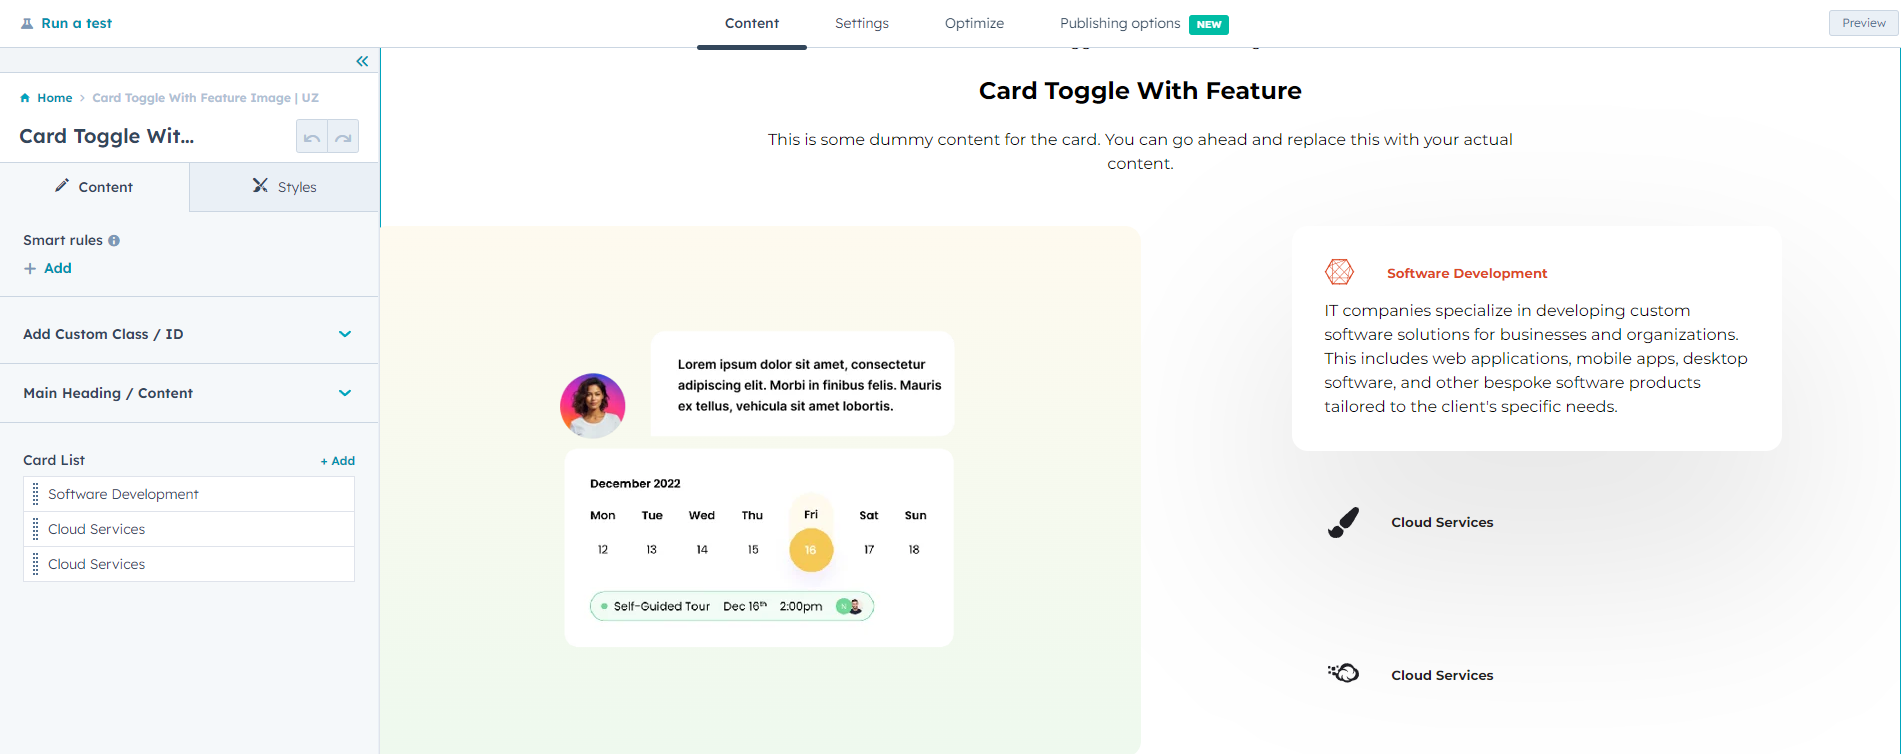The width and height of the screenshot is (1901, 754).
Task: Expand Main Heading / Content section
Action: [345, 393]
